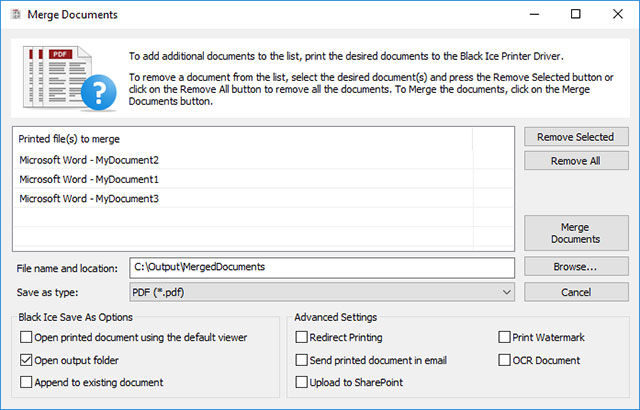The height and width of the screenshot is (410, 640).
Task: Click the Remove All button
Action: coord(576,161)
